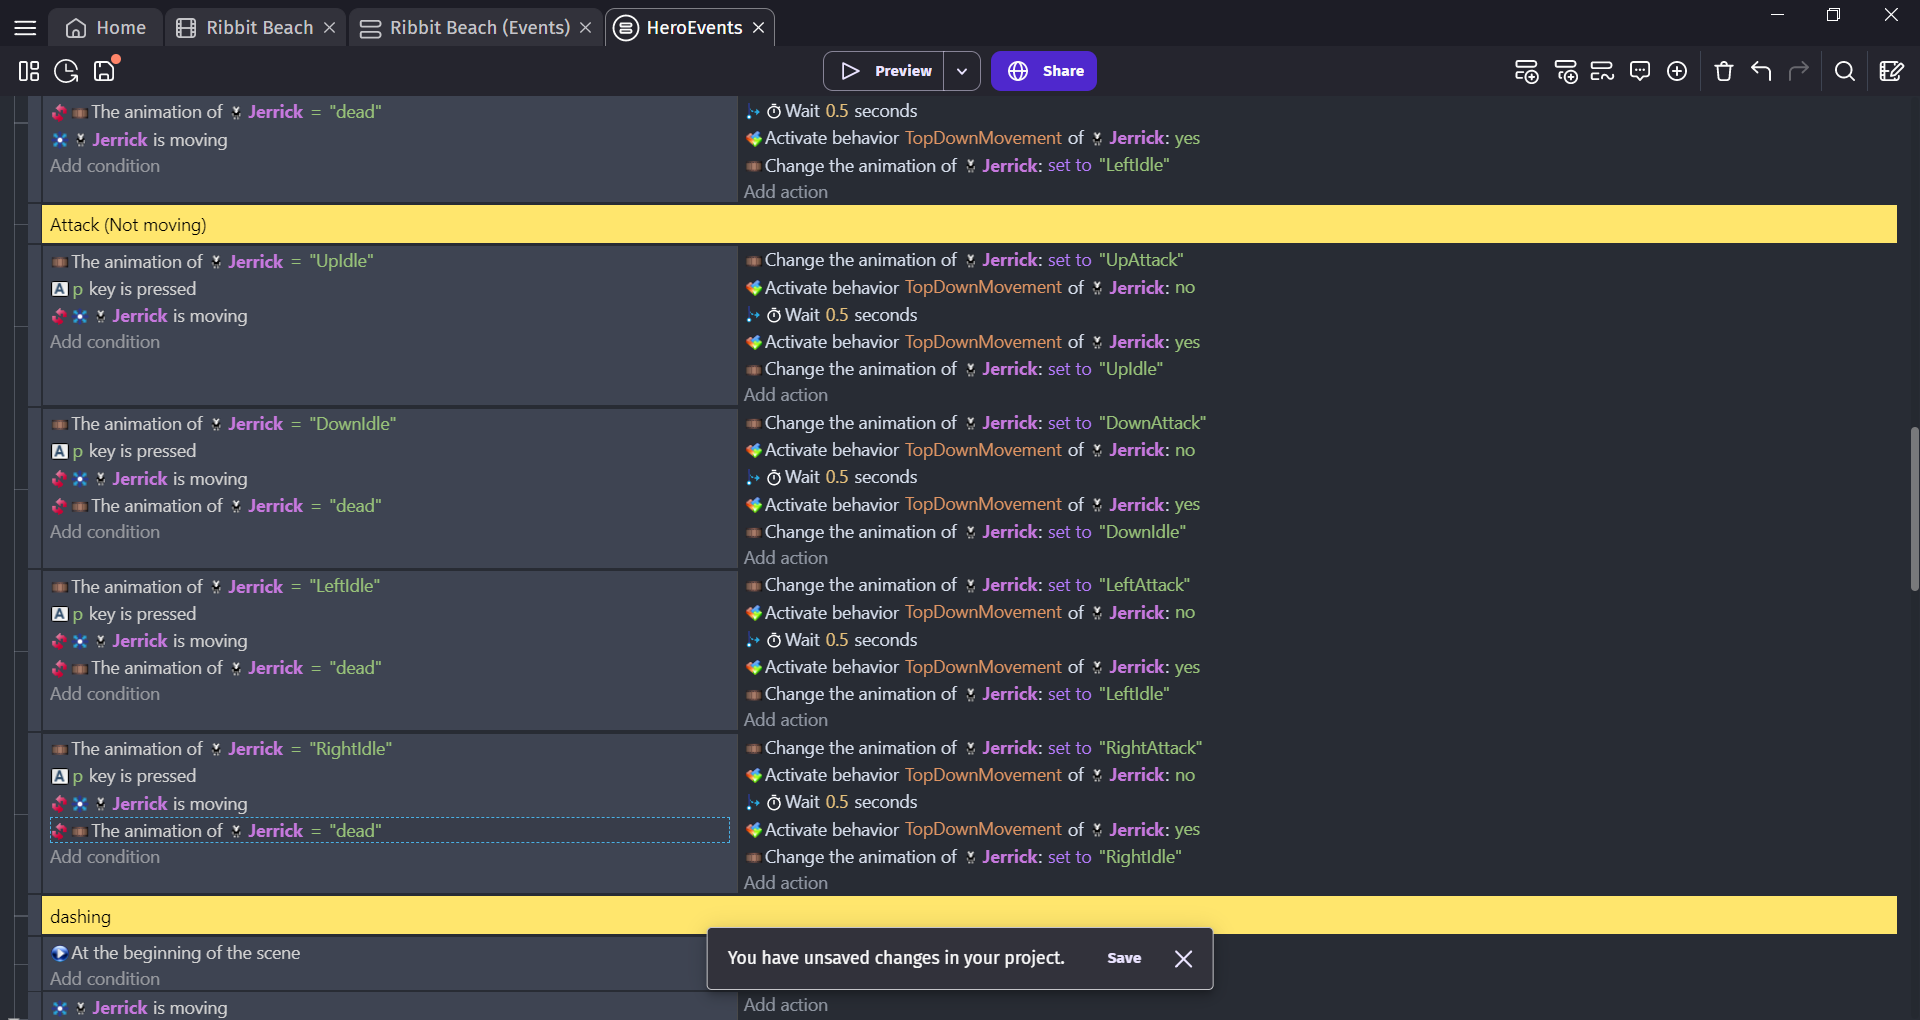Open the project manager panel

point(28,71)
